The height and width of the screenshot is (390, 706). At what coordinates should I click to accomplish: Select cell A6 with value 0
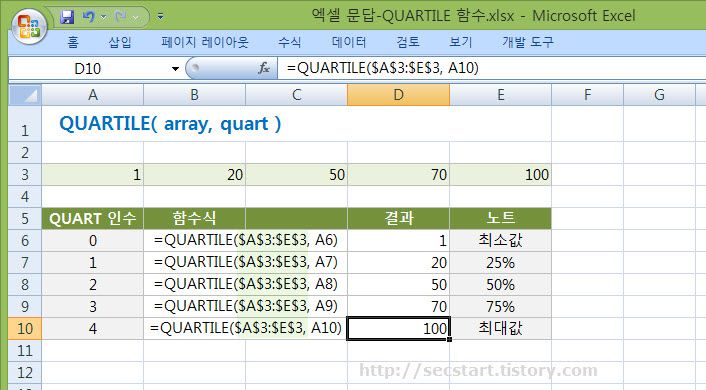point(93,240)
